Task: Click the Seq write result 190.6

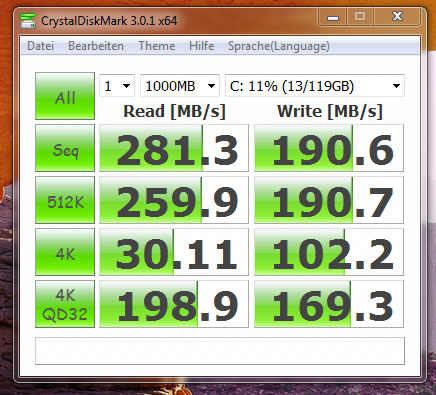Action: click(329, 148)
